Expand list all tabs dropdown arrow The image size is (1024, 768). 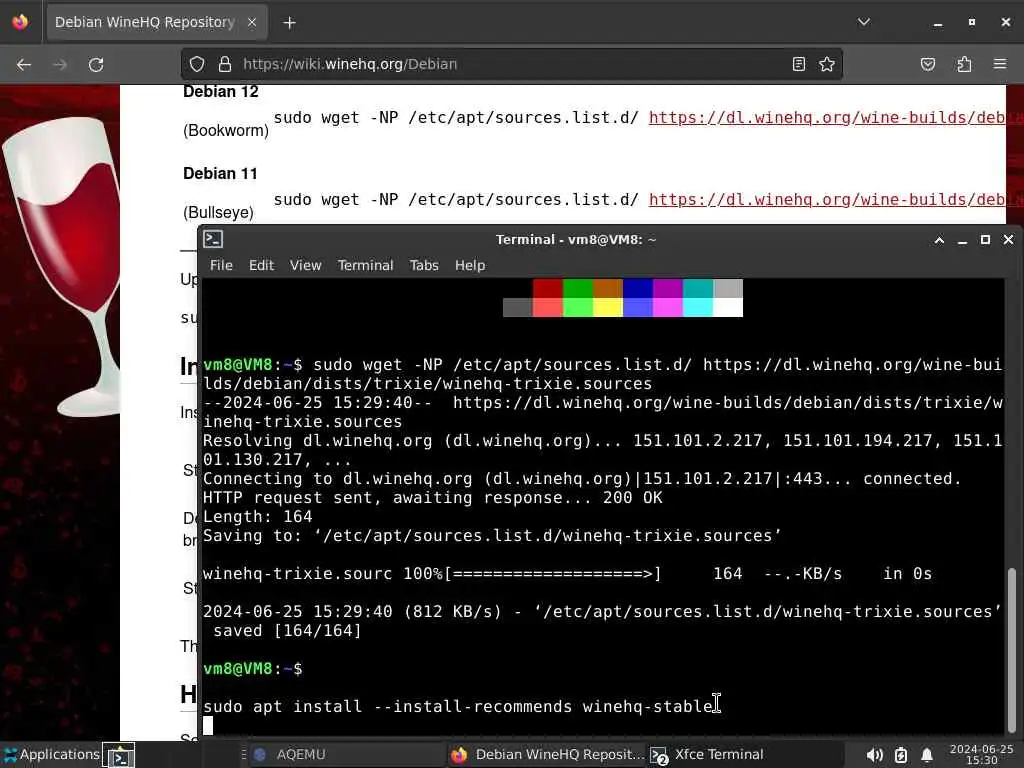pyautogui.click(x=863, y=22)
